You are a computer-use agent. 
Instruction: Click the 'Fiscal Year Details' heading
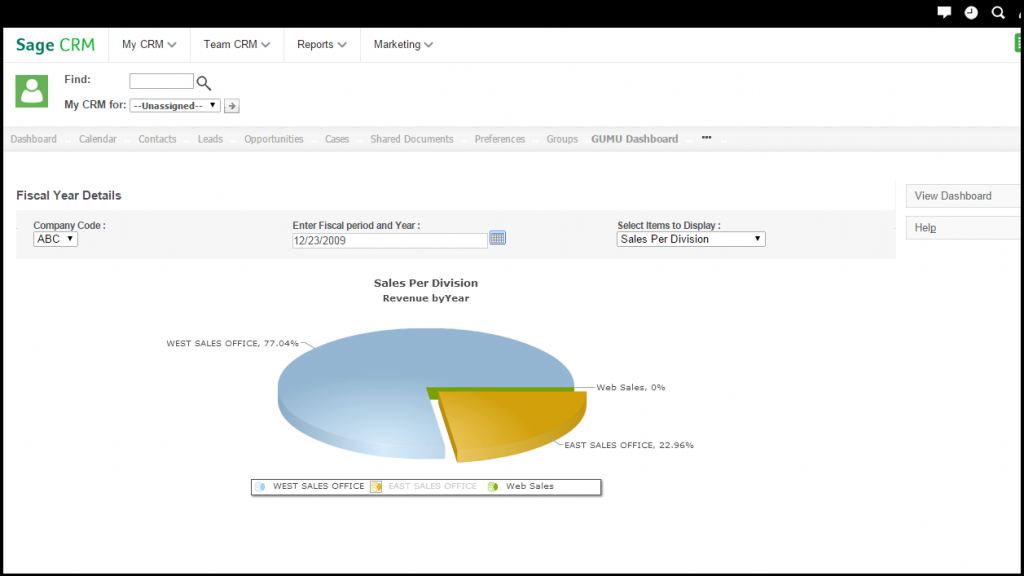tap(69, 195)
